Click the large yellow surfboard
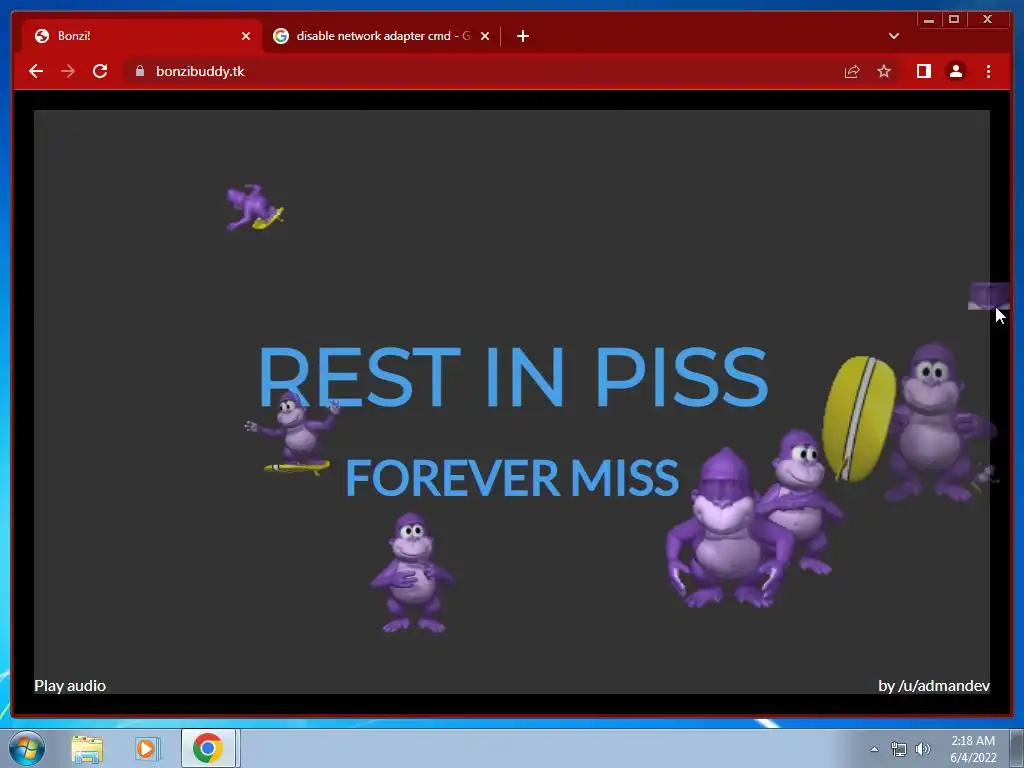This screenshot has width=1024, height=768. click(x=858, y=419)
